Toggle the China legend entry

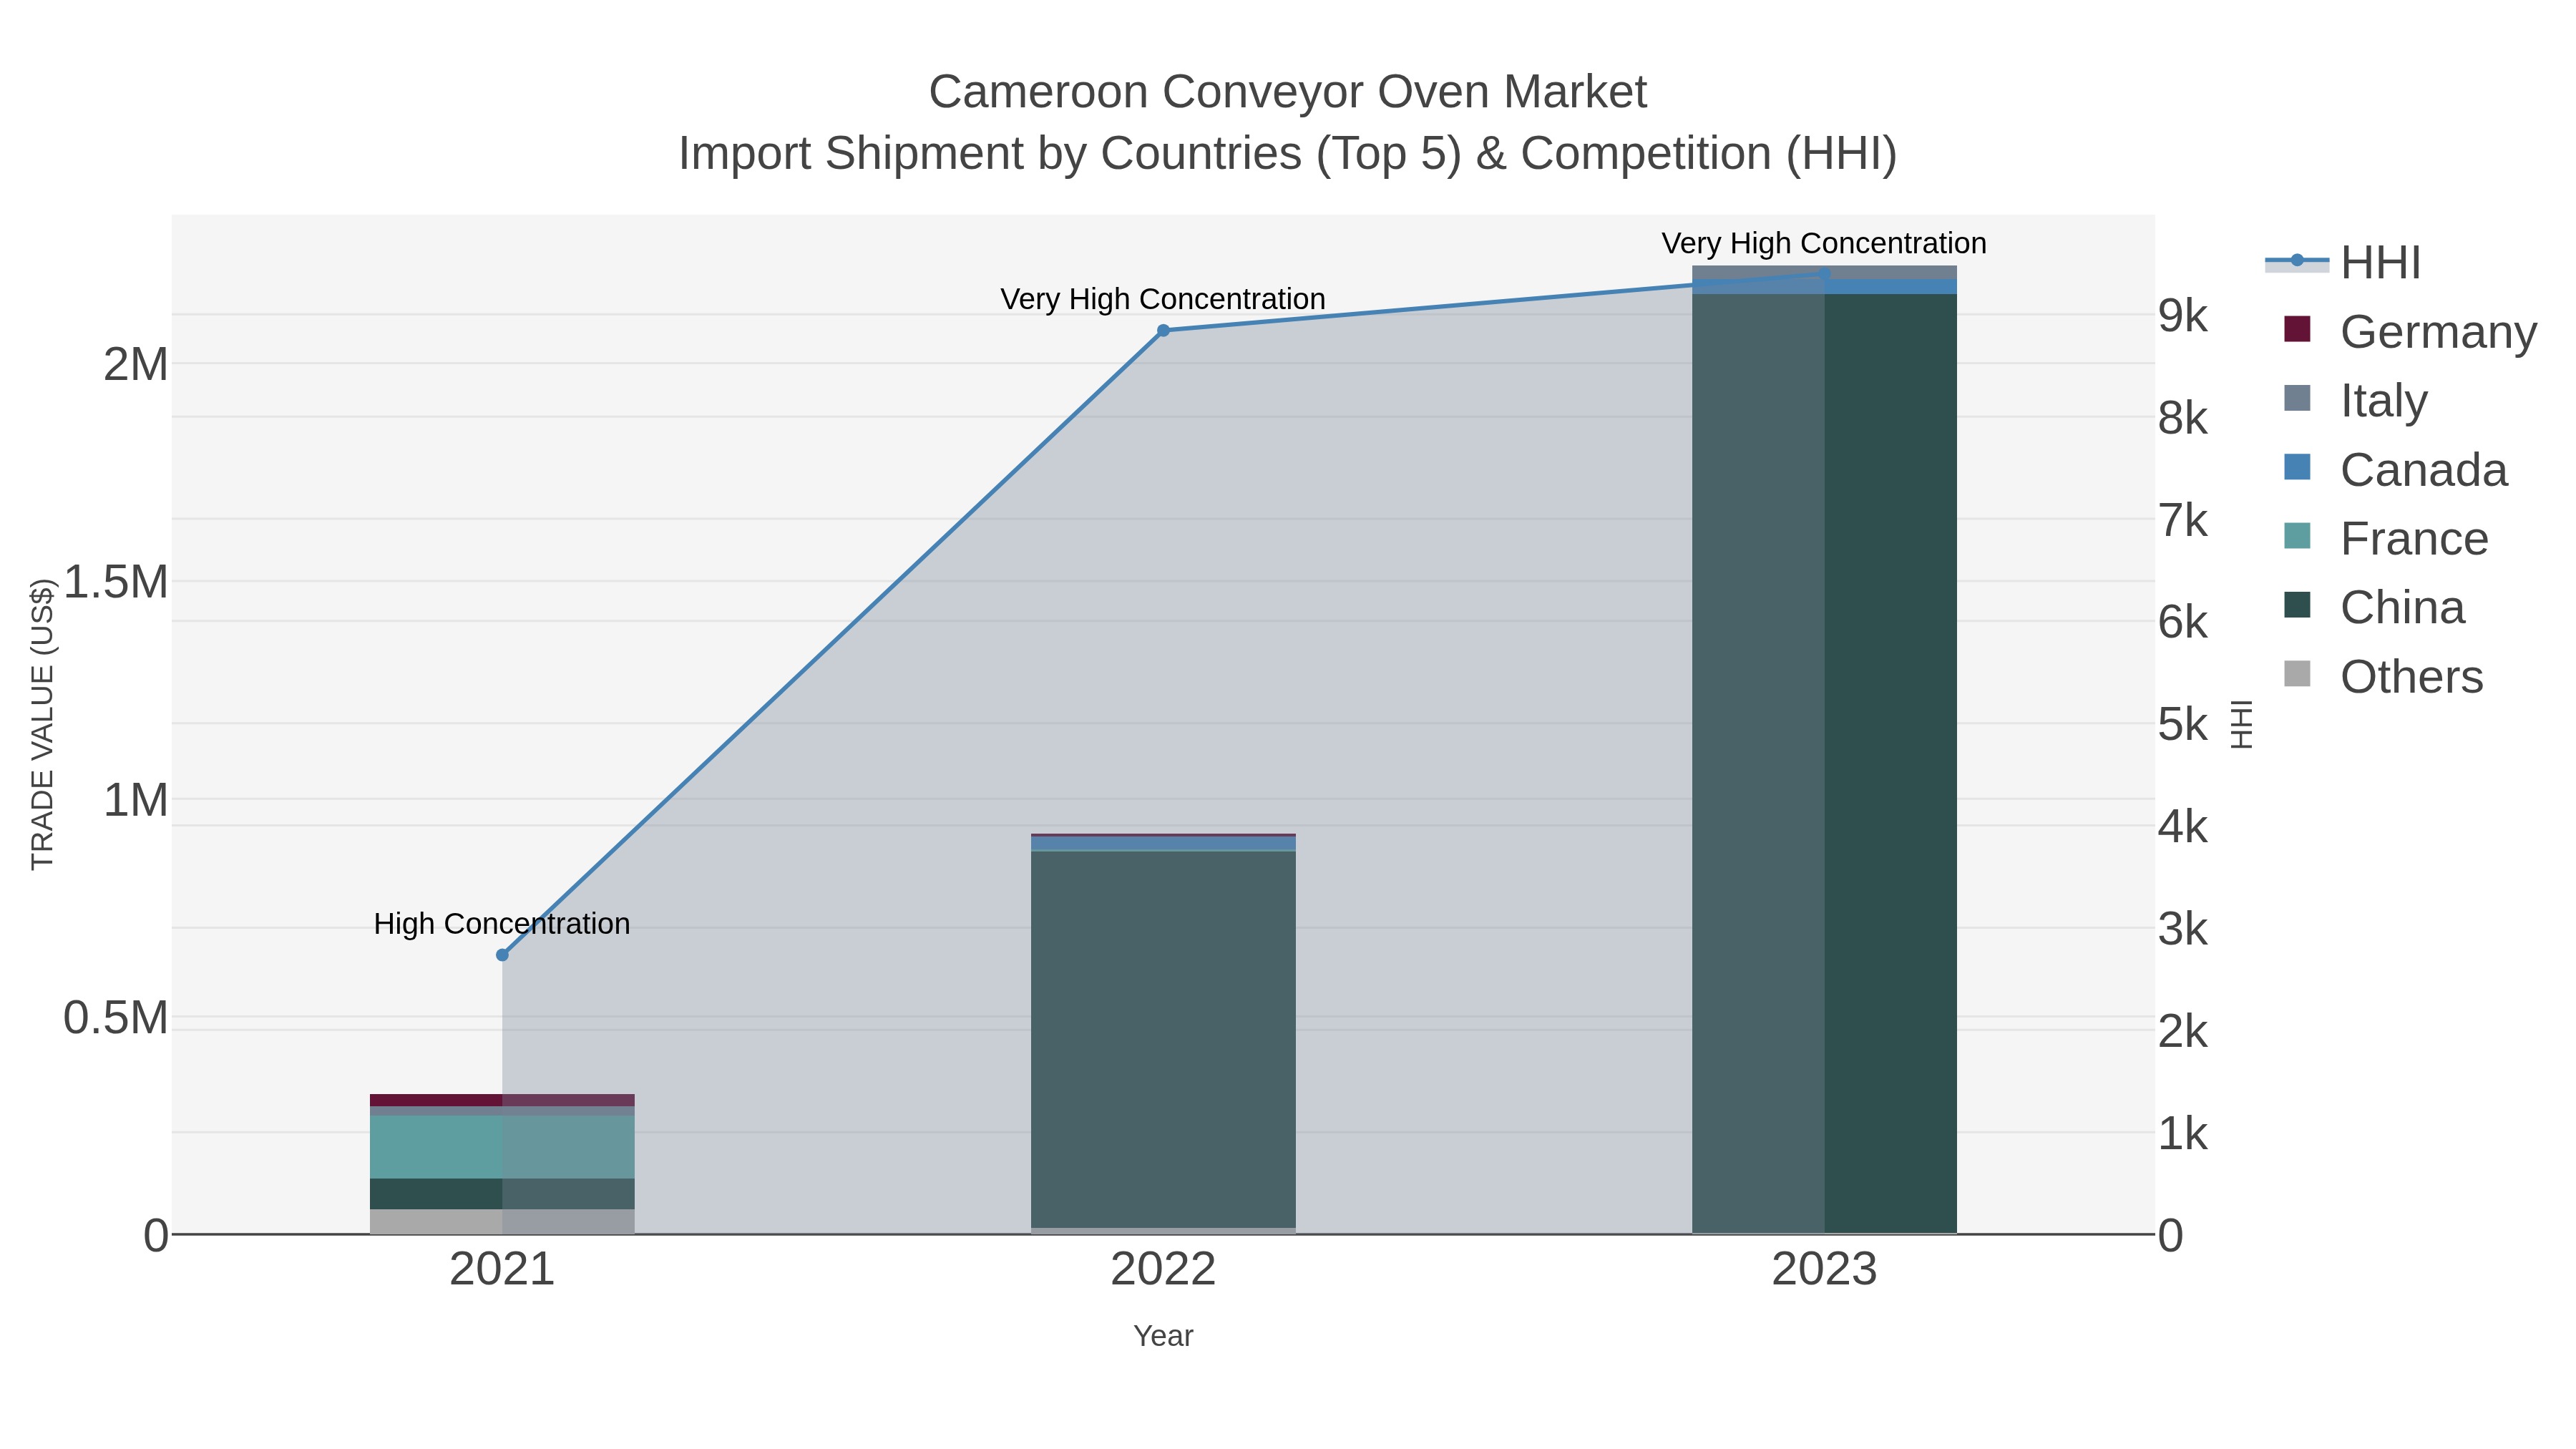click(2374, 607)
